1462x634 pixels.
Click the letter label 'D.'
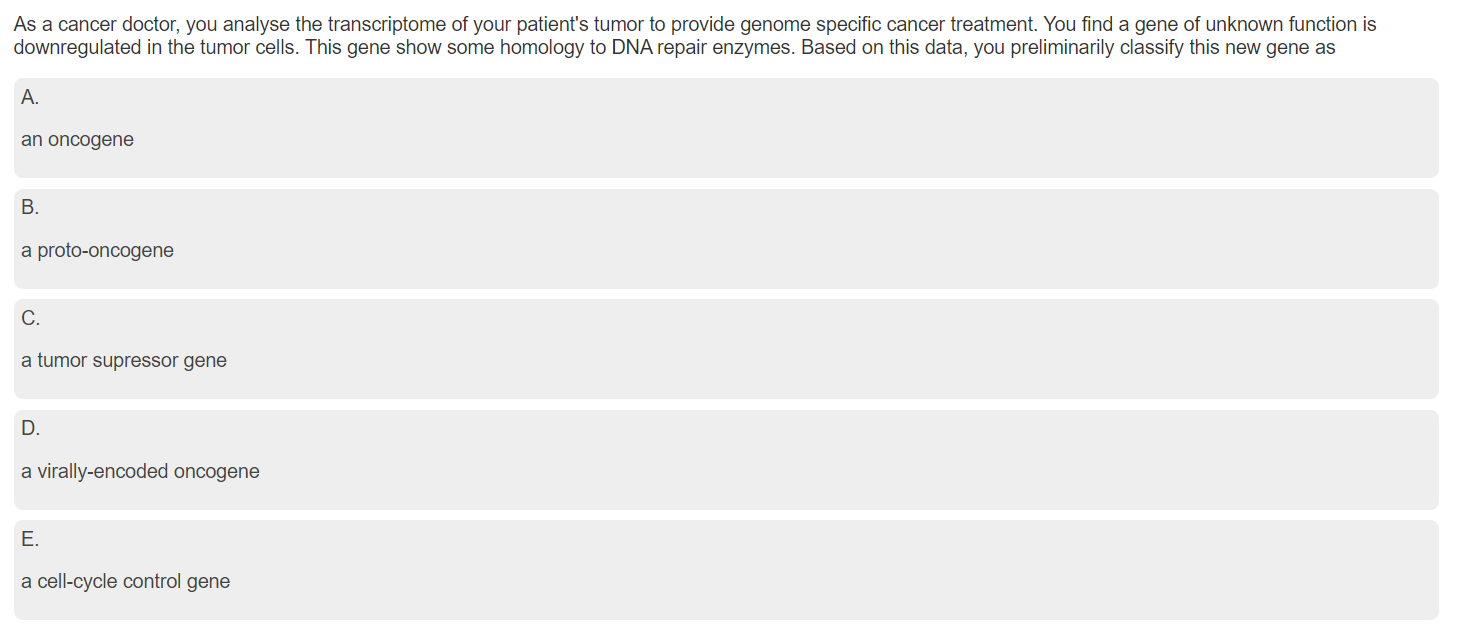coord(31,429)
